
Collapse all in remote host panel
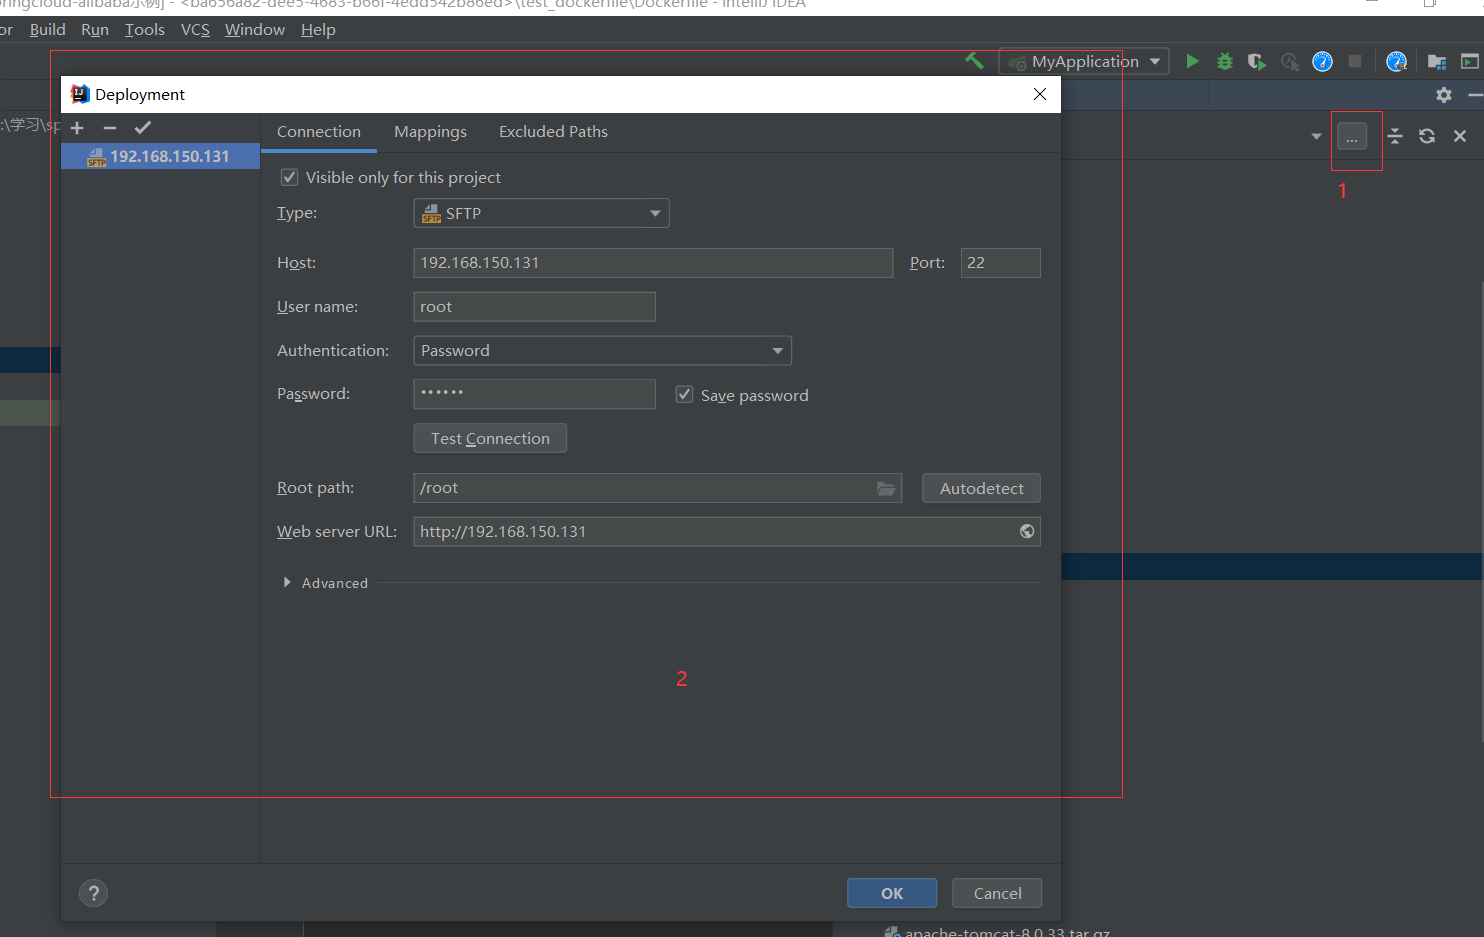(x=1395, y=136)
